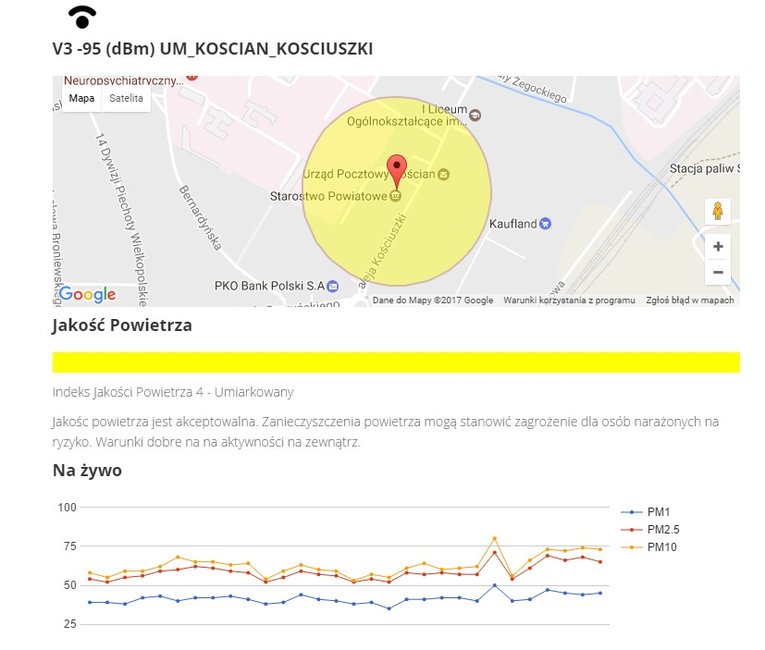This screenshot has height=650, width=765.
Task: Click the WiFi signal icon at top
Action: 83,17
